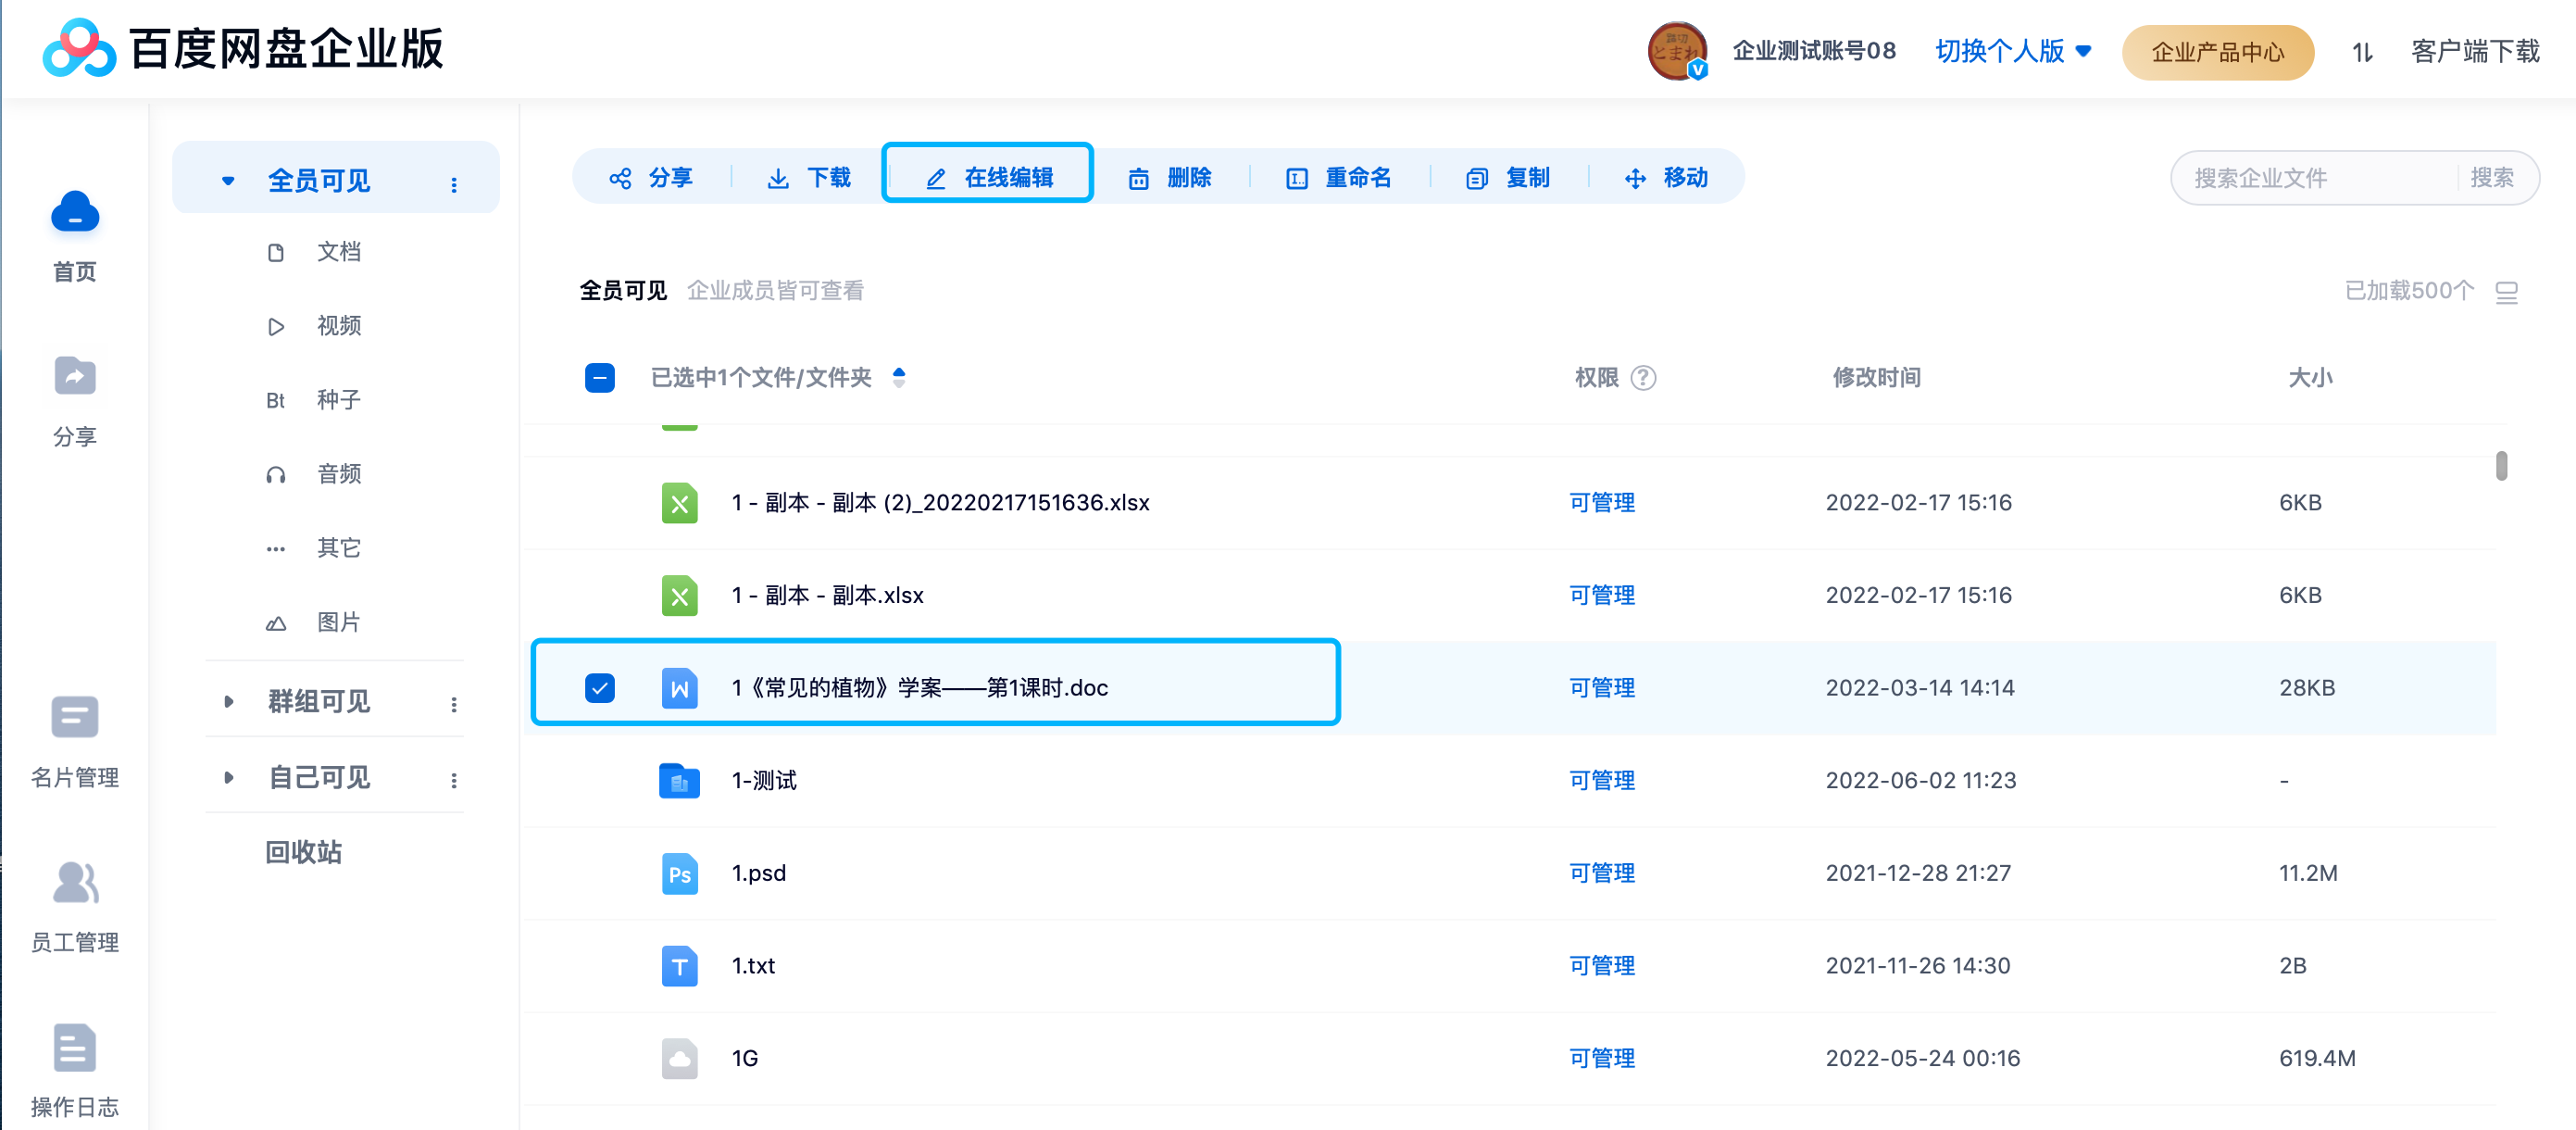
Task: Uncheck the 常见的植物 doc file checkbox
Action: point(600,688)
